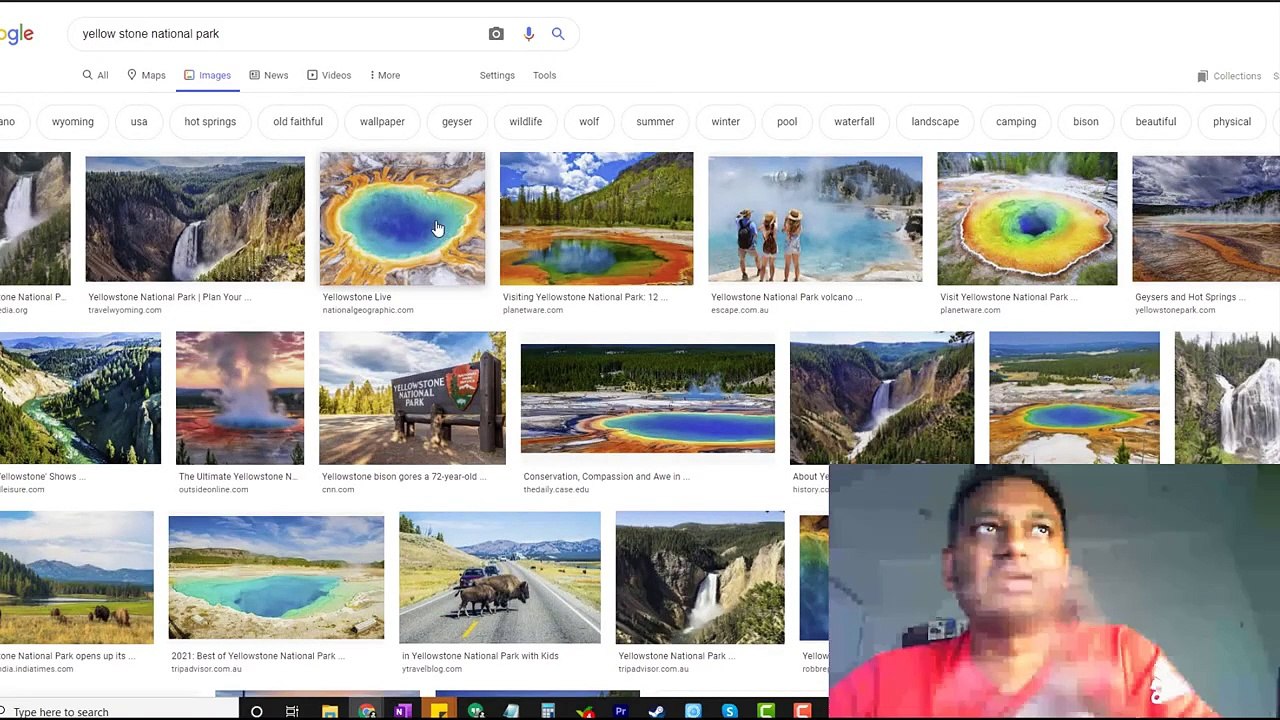The image size is (1280, 720).
Task: Switch to the All results tab
Action: (x=95, y=75)
